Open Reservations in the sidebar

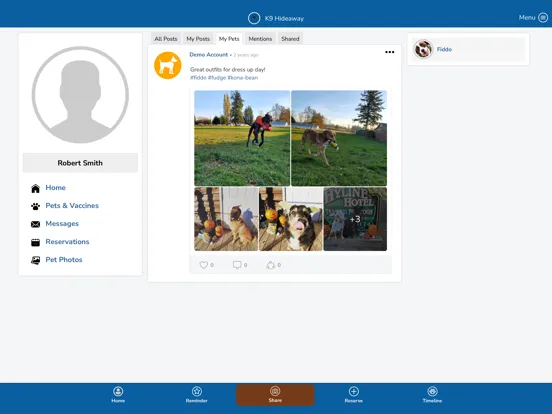click(x=67, y=242)
